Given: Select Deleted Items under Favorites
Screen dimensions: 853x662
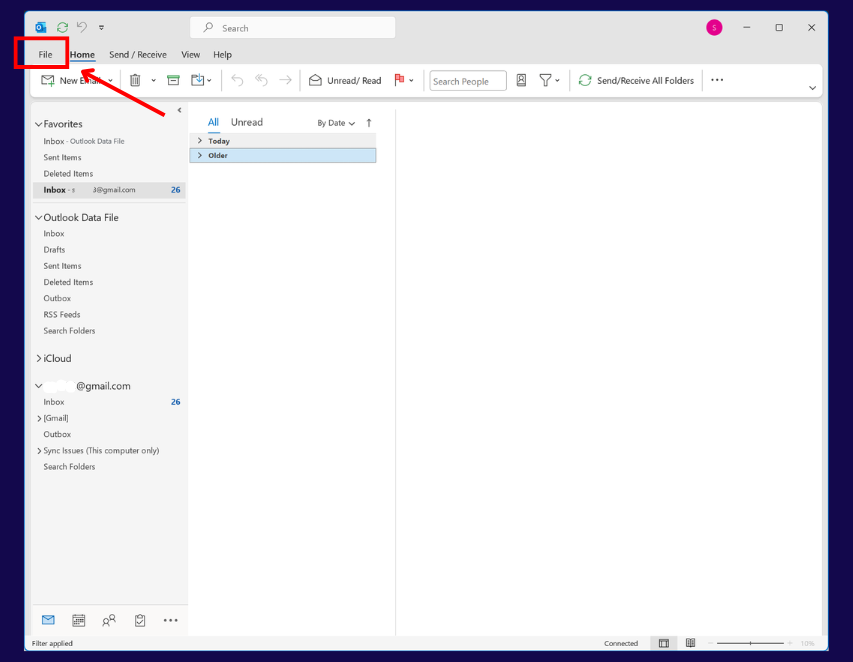Looking at the screenshot, I should pyautogui.click(x=69, y=174).
